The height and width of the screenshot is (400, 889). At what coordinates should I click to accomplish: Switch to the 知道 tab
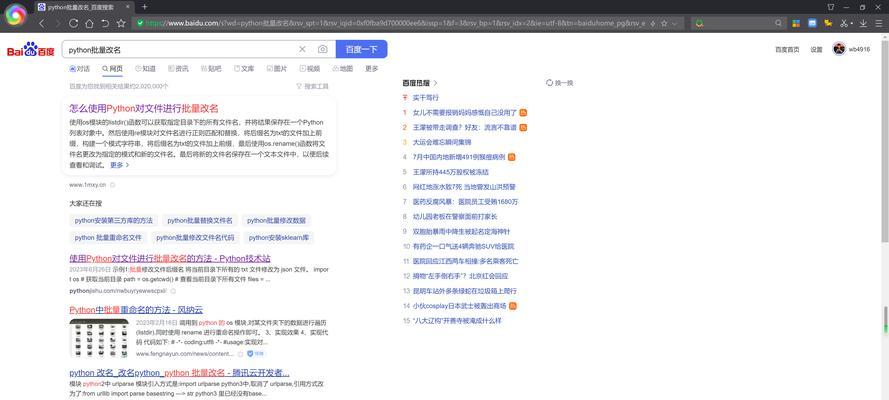pyautogui.click(x=145, y=69)
